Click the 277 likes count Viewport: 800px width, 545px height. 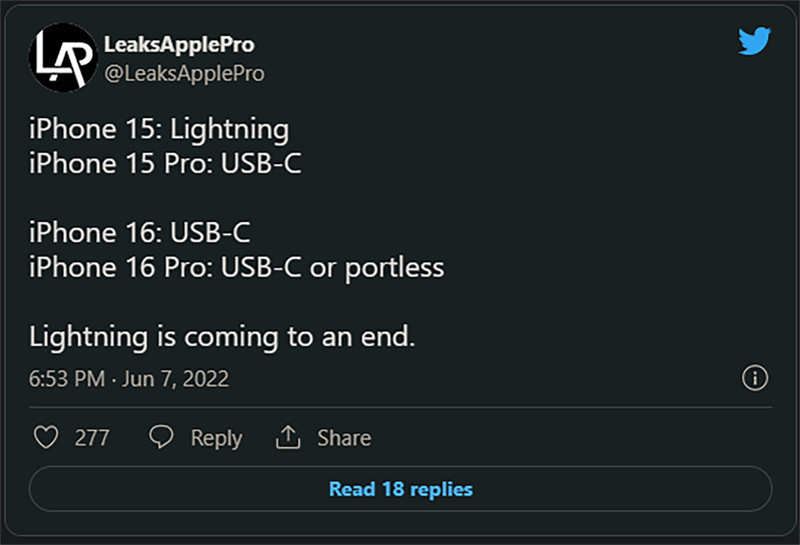92,438
